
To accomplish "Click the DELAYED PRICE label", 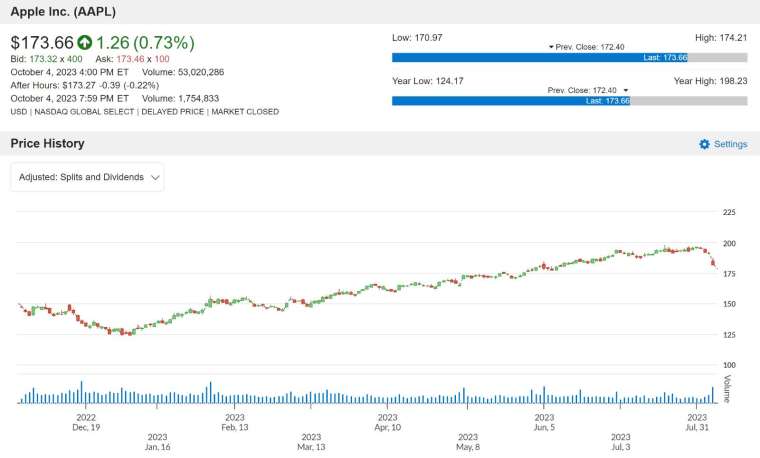I will [x=173, y=111].
